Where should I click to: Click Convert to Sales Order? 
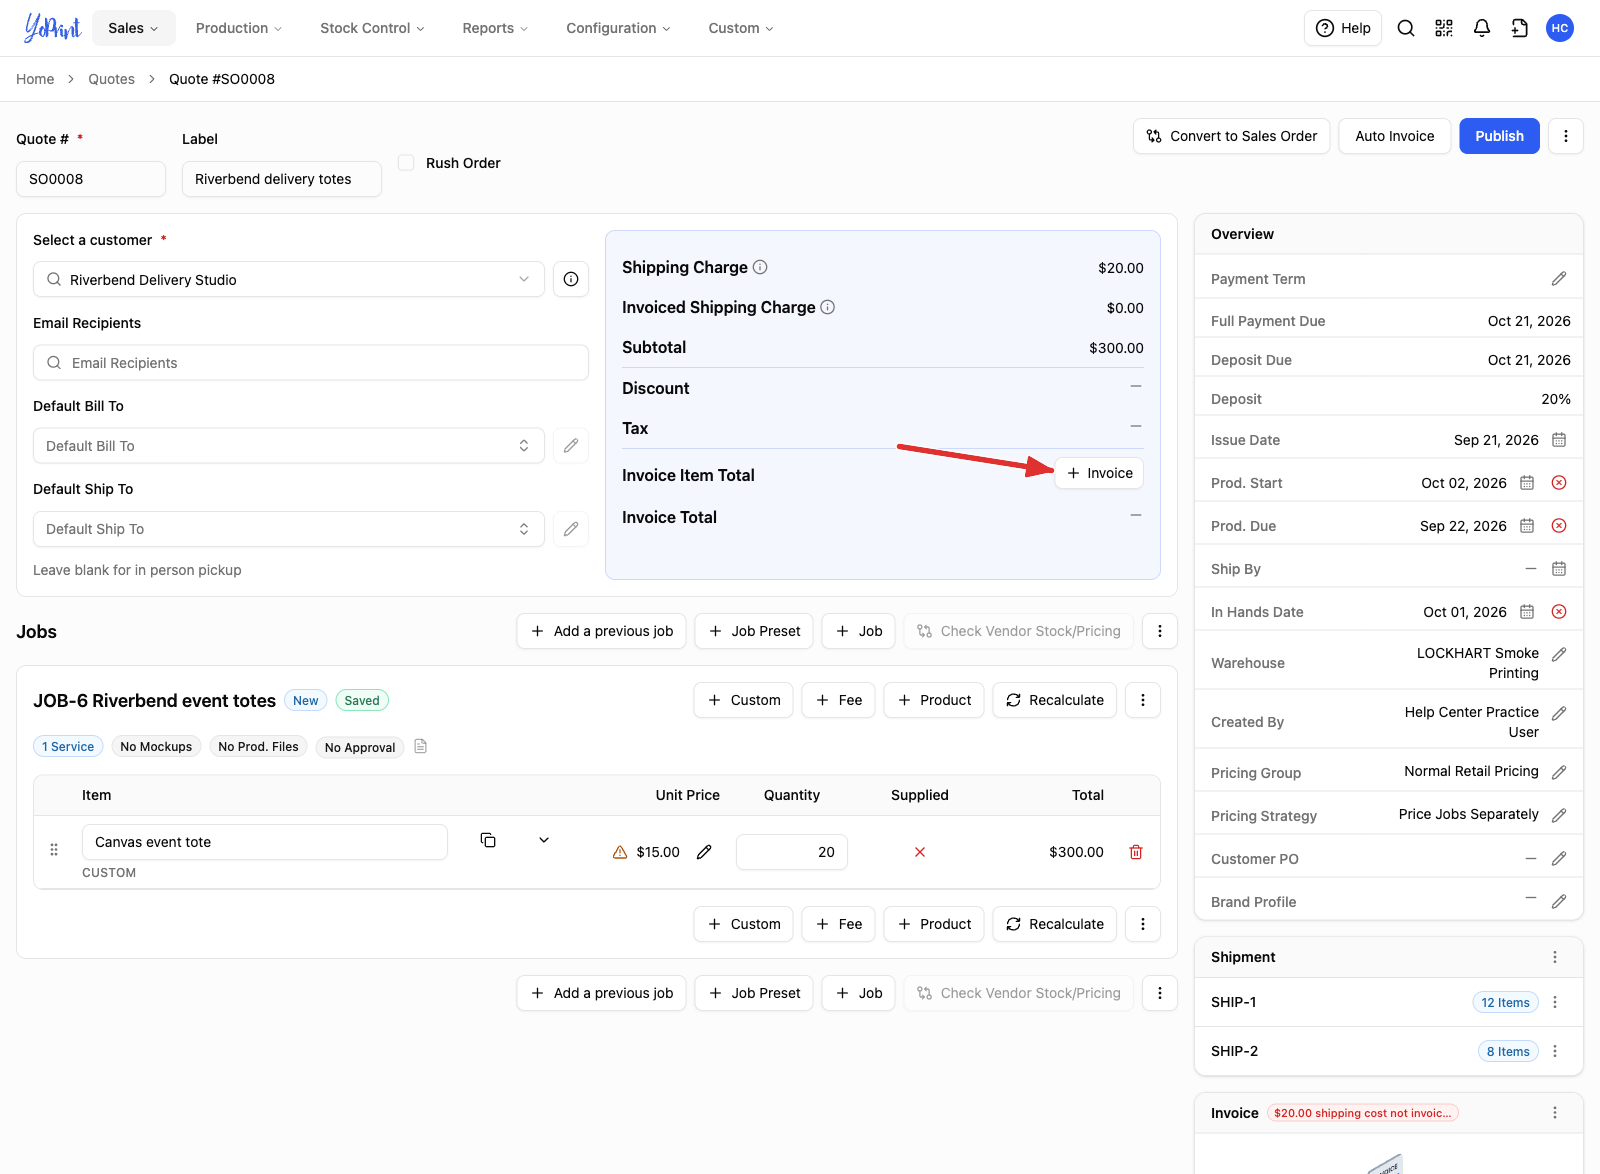[1232, 136]
